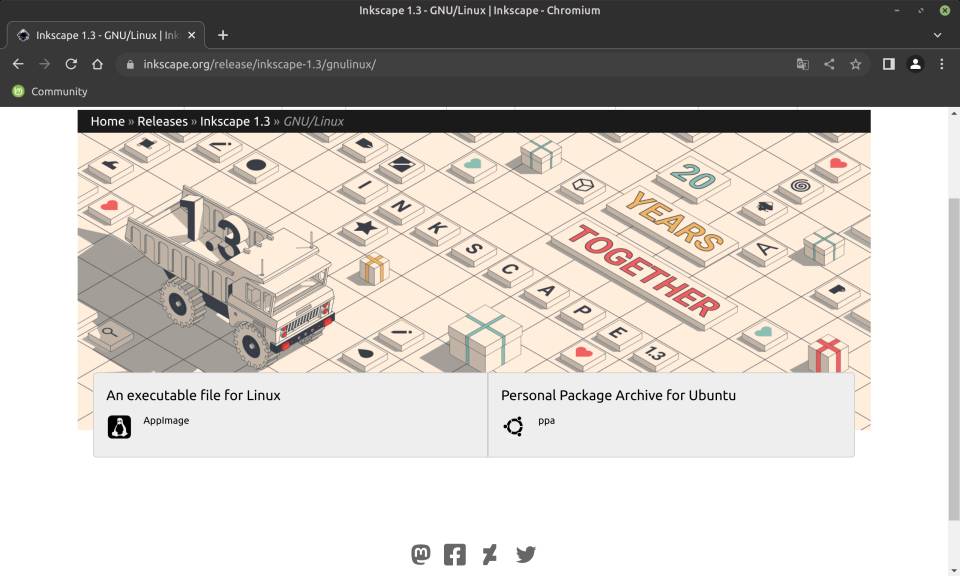Visit Inkscape's DeviantArt page
The height and width of the screenshot is (576, 960).
[x=489, y=555]
